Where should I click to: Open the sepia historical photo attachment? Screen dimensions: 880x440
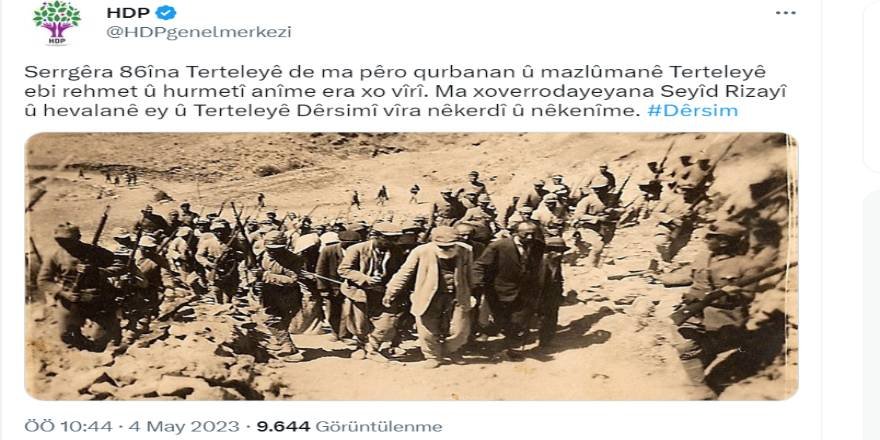pyautogui.click(x=411, y=267)
